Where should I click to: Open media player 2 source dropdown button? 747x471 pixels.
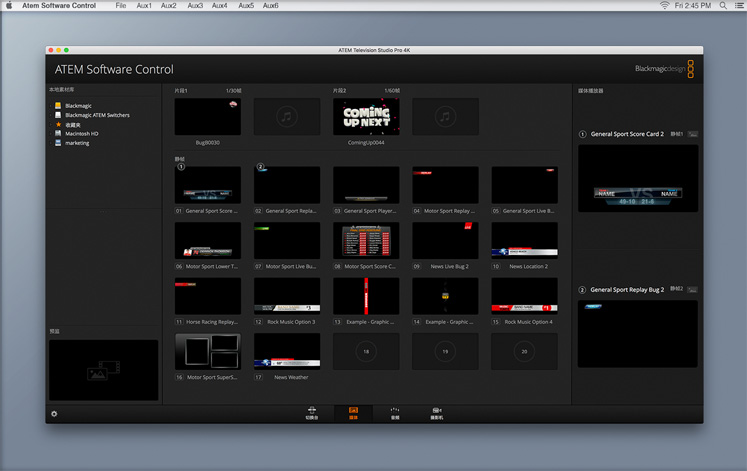693,290
